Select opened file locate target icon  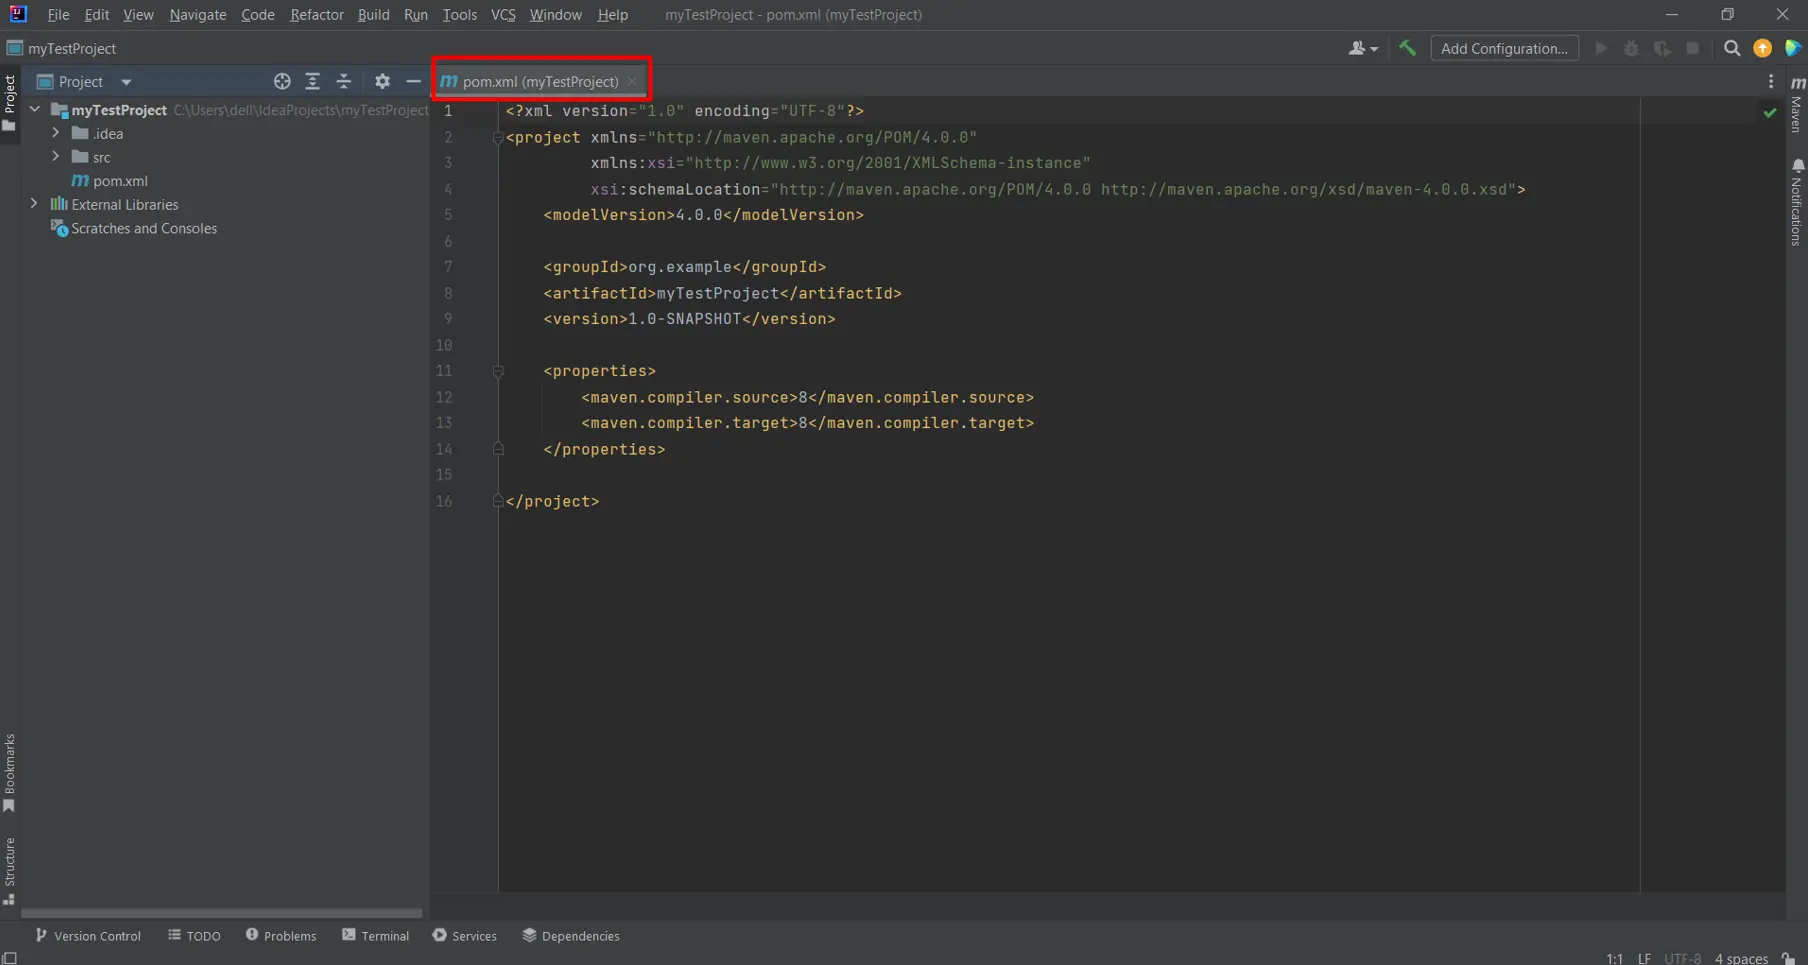click(282, 81)
